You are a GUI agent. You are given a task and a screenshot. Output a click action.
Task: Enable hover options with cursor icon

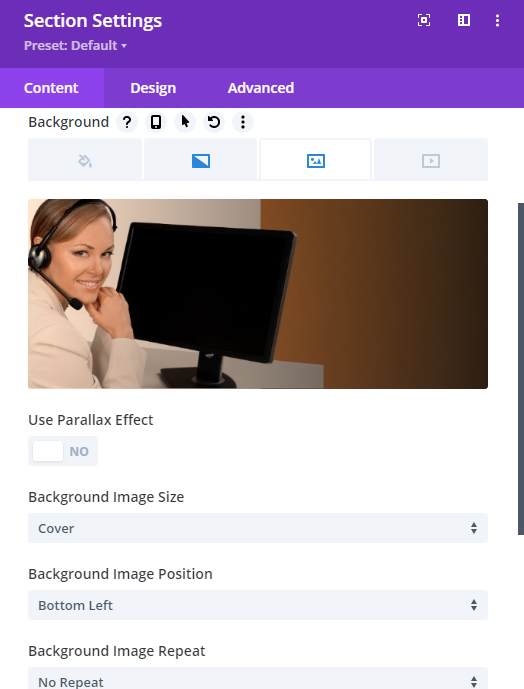pyautogui.click(x=185, y=122)
